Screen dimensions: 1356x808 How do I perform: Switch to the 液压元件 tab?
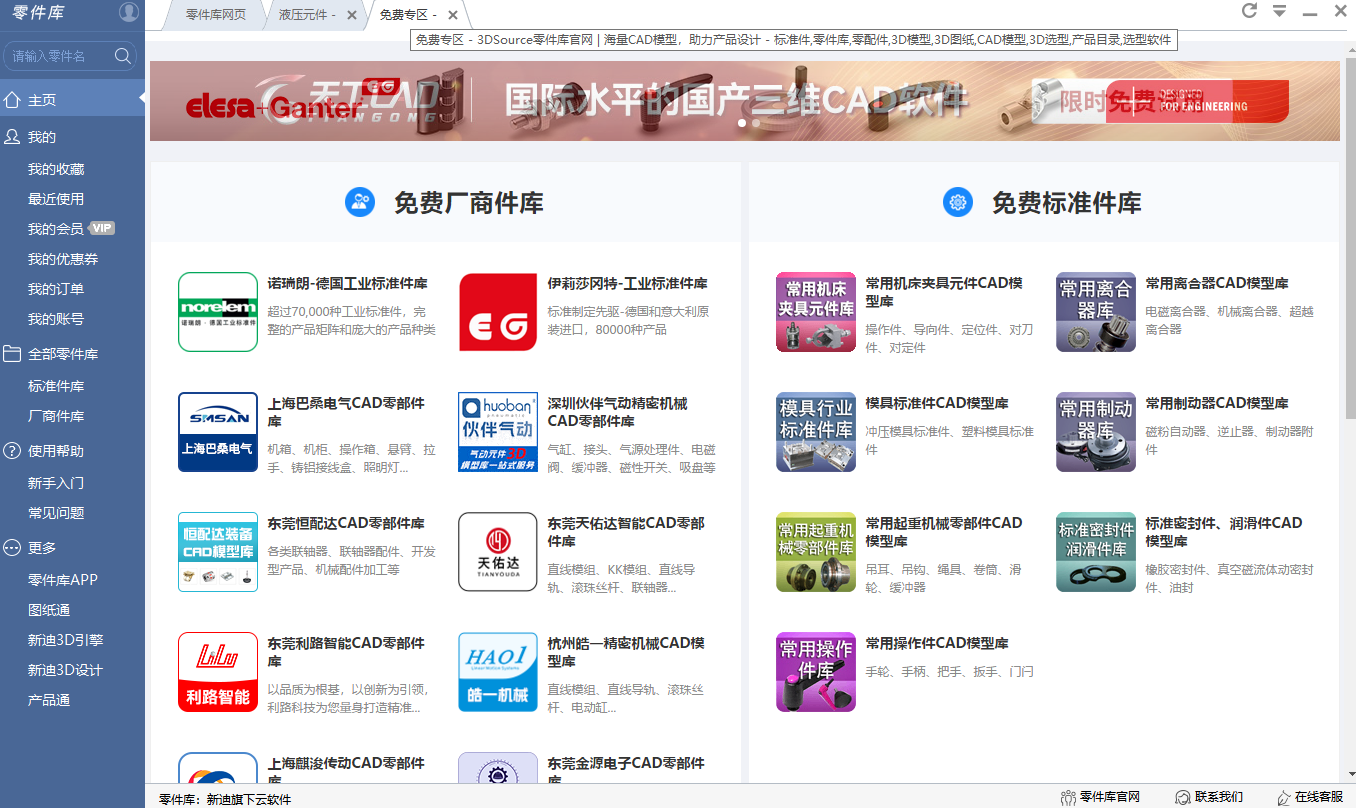click(x=307, y=15)
